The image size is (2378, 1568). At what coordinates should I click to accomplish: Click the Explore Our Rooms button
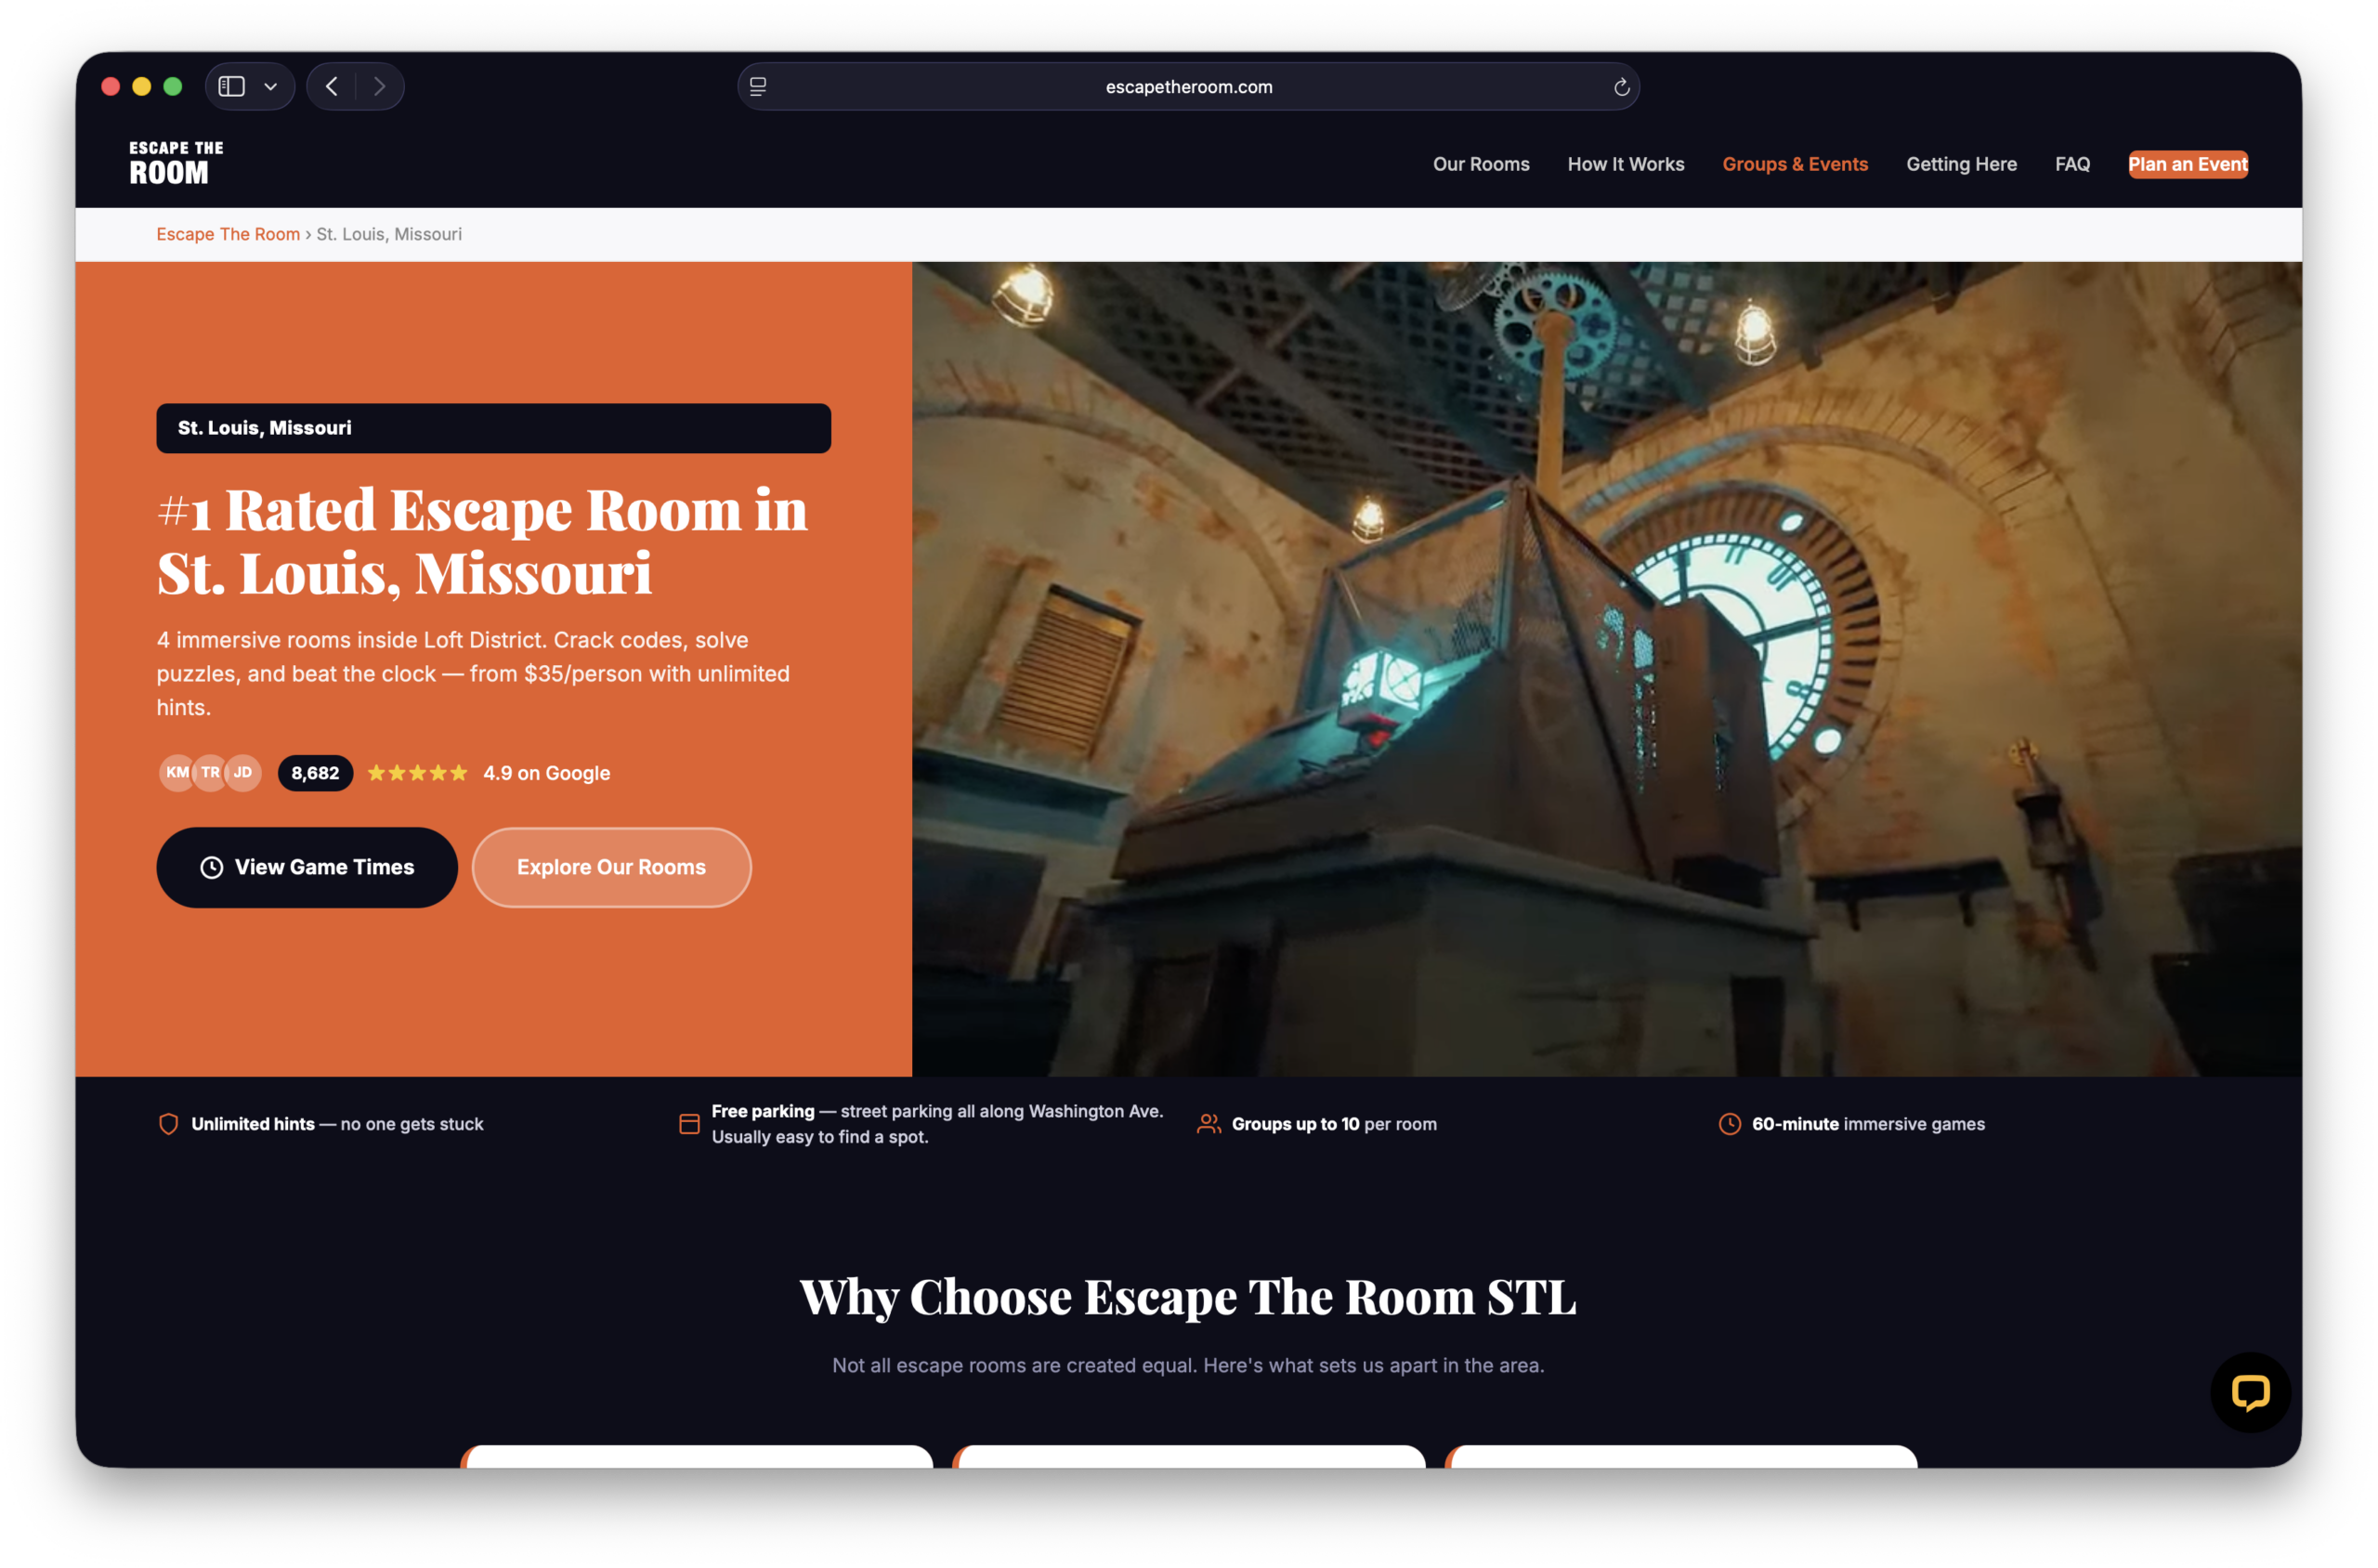611,867
